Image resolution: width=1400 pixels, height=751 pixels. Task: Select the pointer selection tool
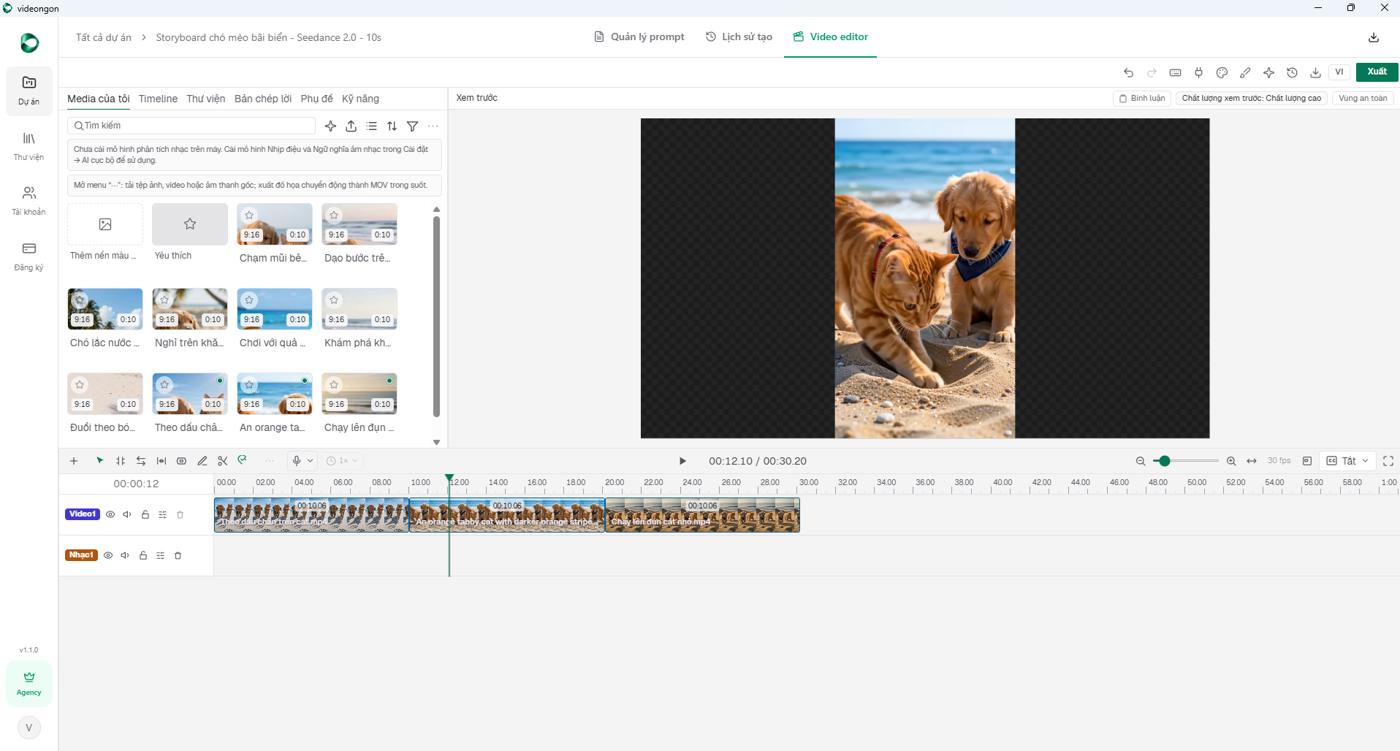pyautogui.click(x=99, y=461)
